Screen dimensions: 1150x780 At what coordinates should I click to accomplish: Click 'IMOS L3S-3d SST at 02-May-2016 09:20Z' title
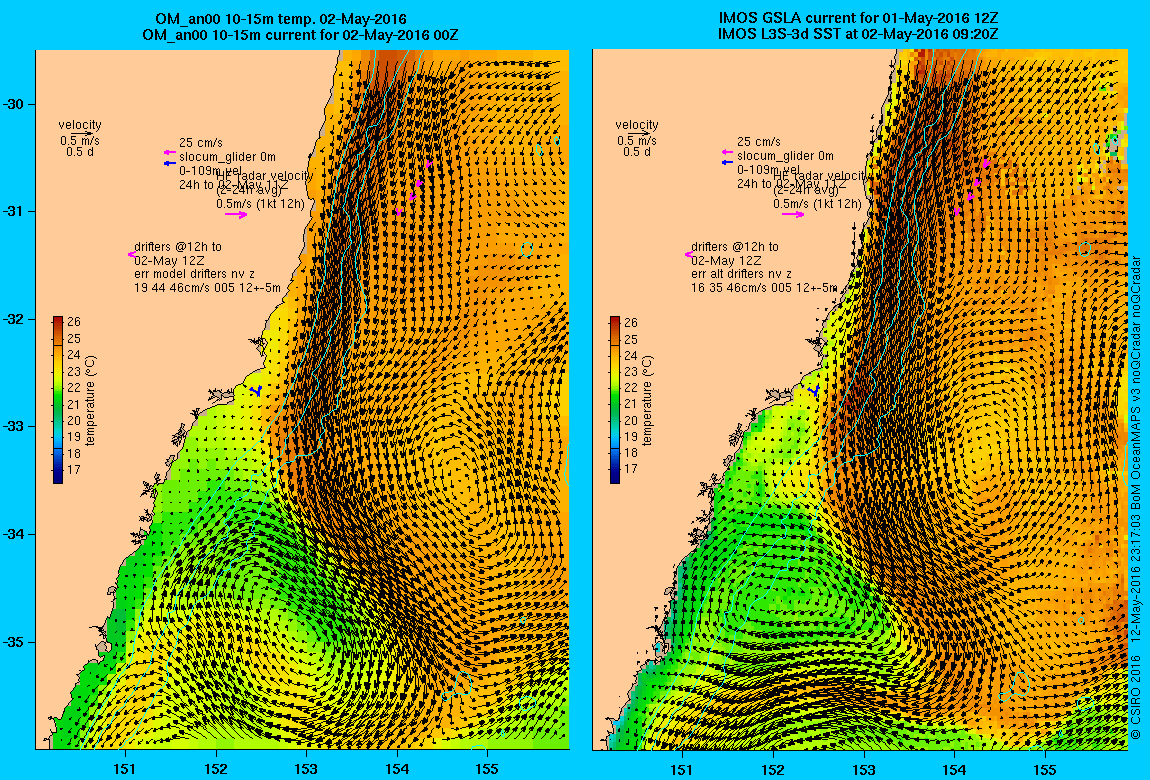point(857,34)
